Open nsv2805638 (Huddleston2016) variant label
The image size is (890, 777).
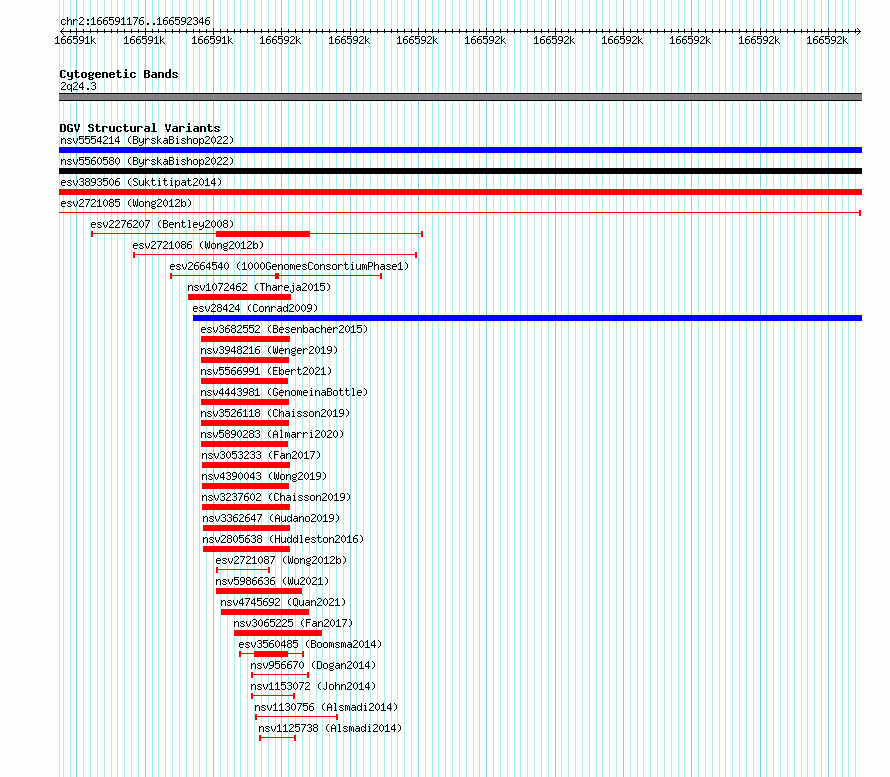point(283,539)
